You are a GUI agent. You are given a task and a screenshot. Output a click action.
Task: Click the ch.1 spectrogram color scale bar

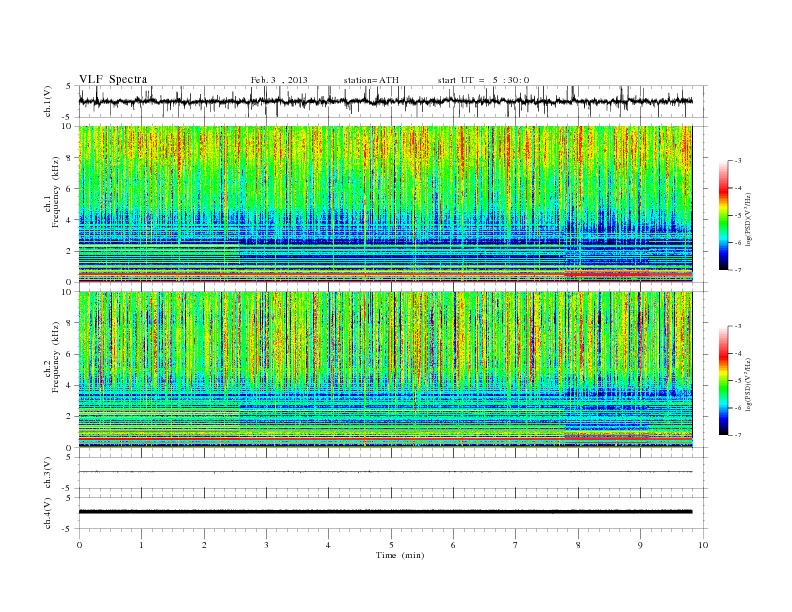tap(724, 215)
